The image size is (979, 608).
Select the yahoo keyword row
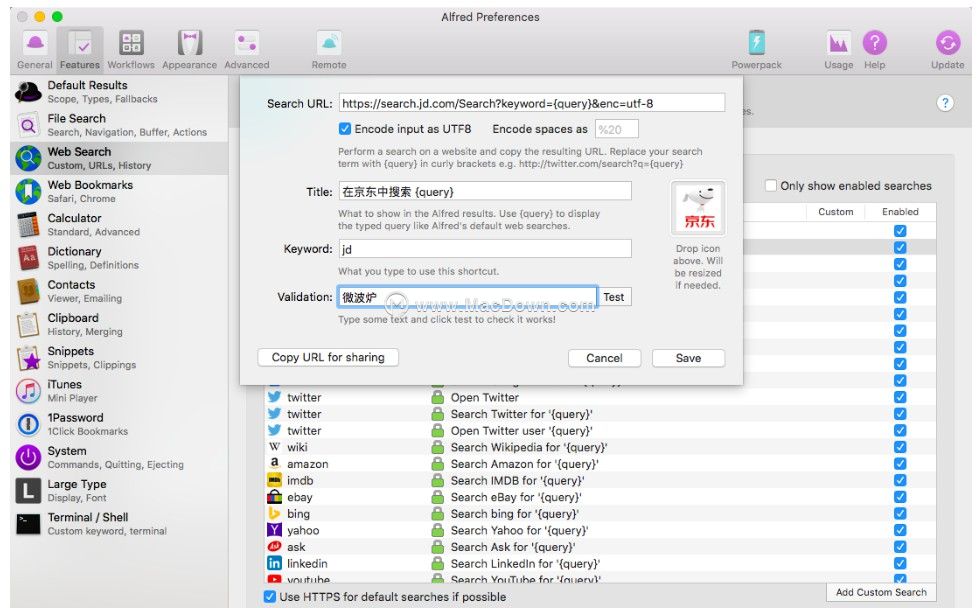600,530
